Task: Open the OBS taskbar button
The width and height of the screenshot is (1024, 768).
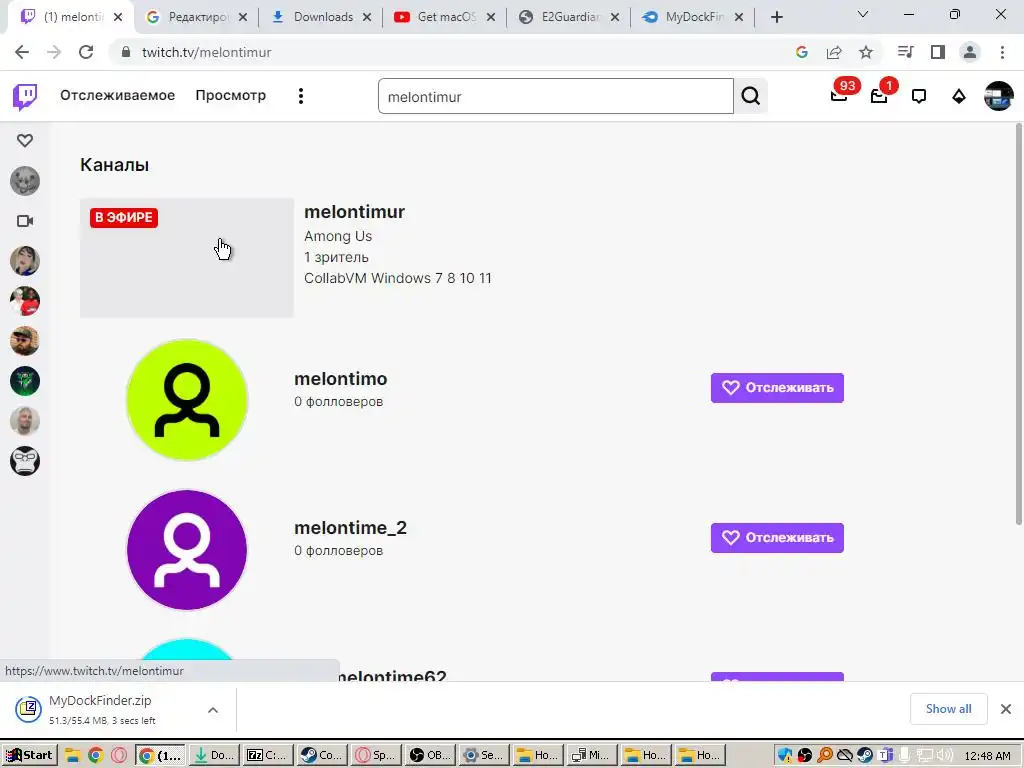Action: (430, 755)
